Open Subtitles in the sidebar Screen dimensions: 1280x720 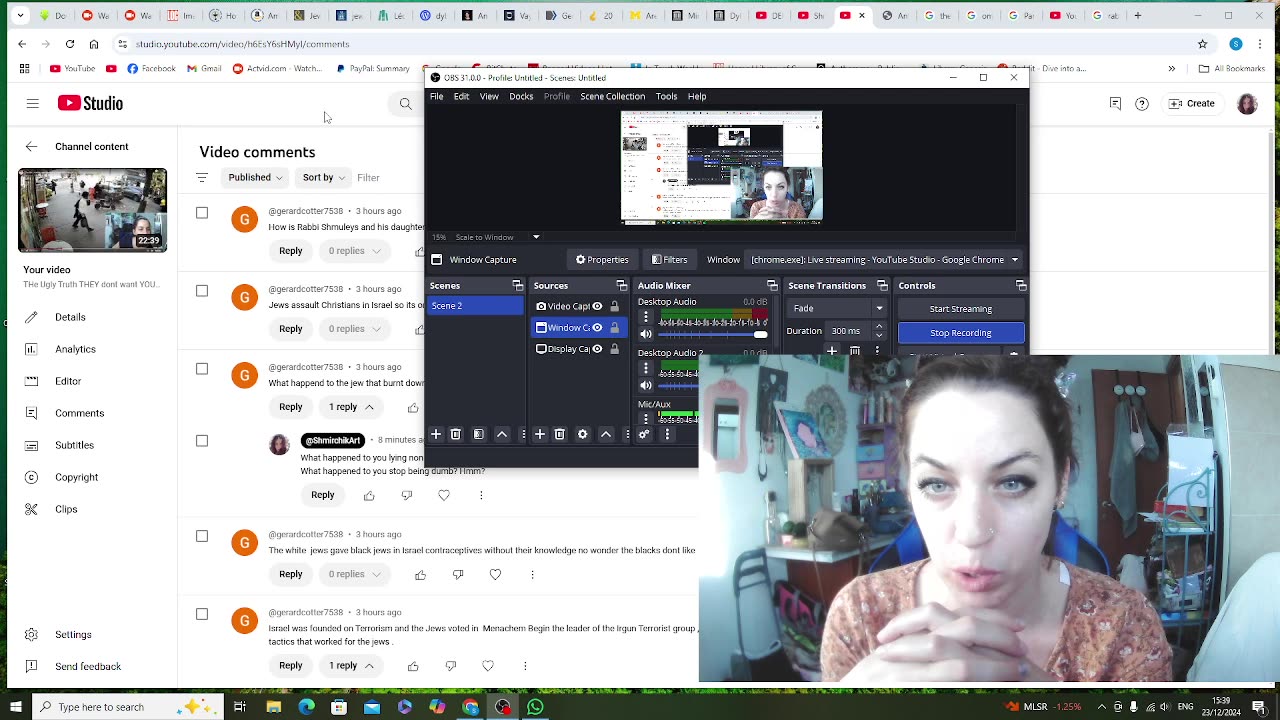(74, 445)
